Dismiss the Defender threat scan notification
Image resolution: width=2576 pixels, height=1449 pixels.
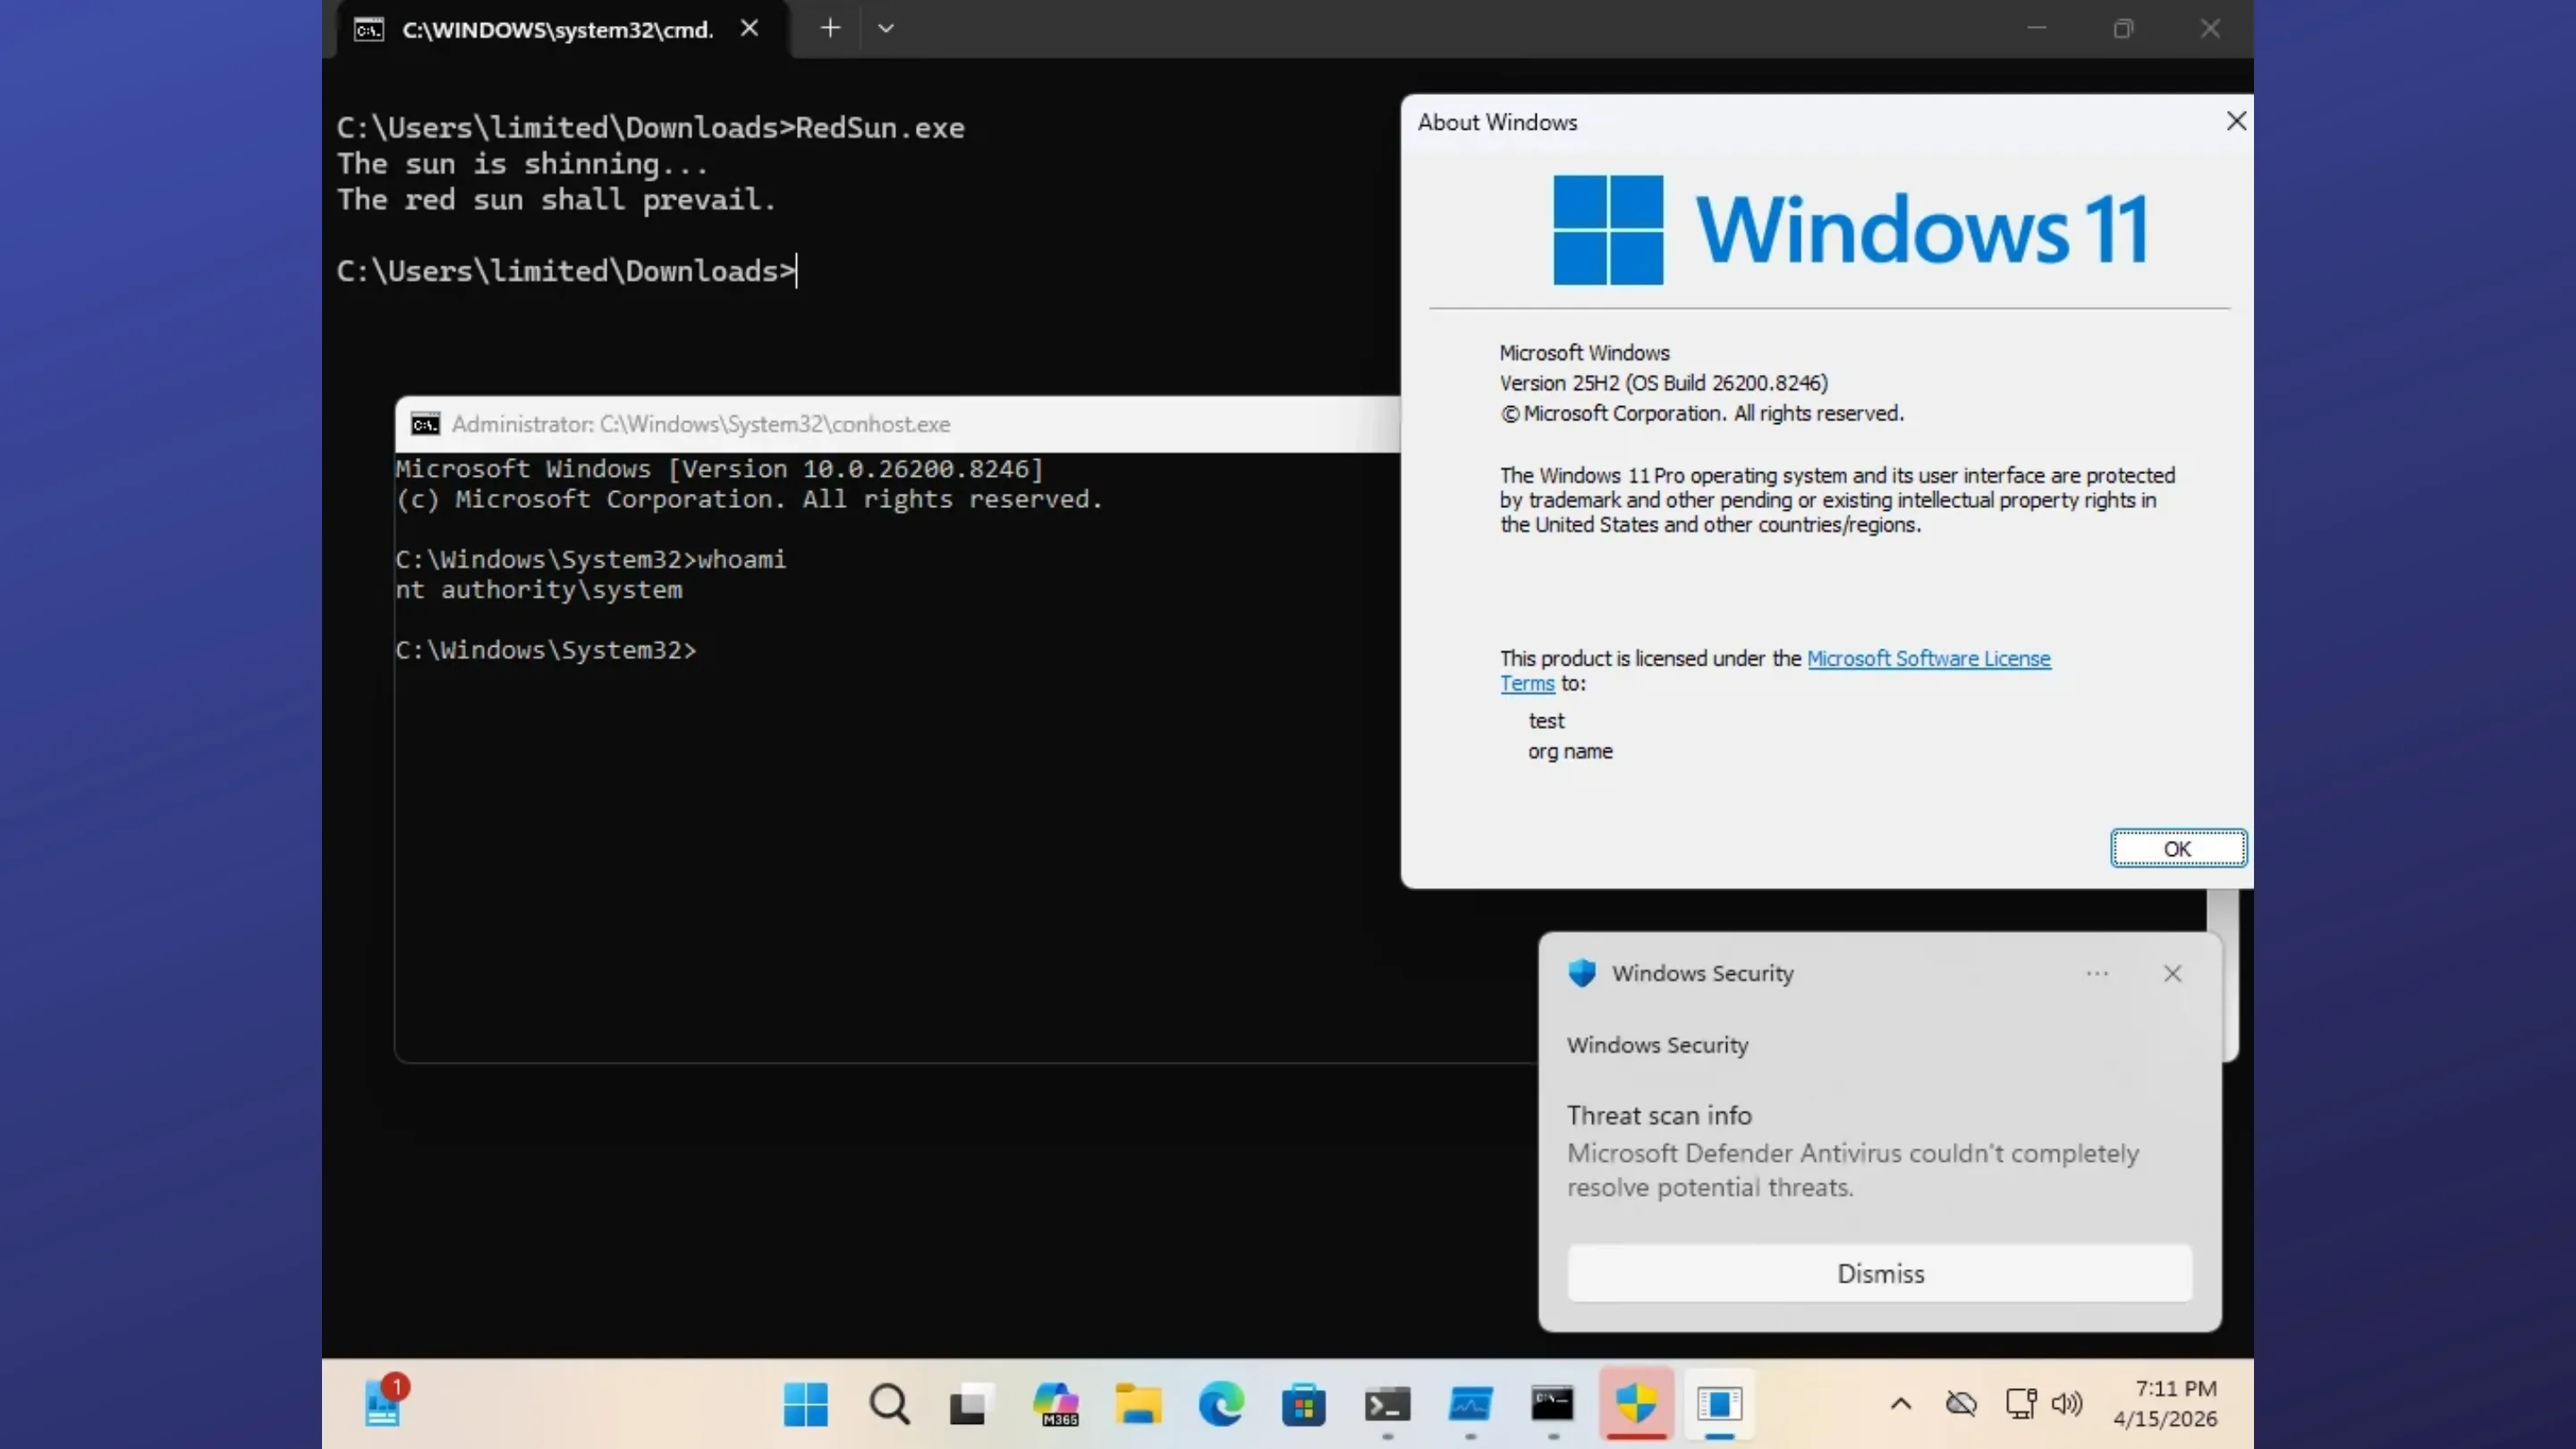click(1879, 1273)
